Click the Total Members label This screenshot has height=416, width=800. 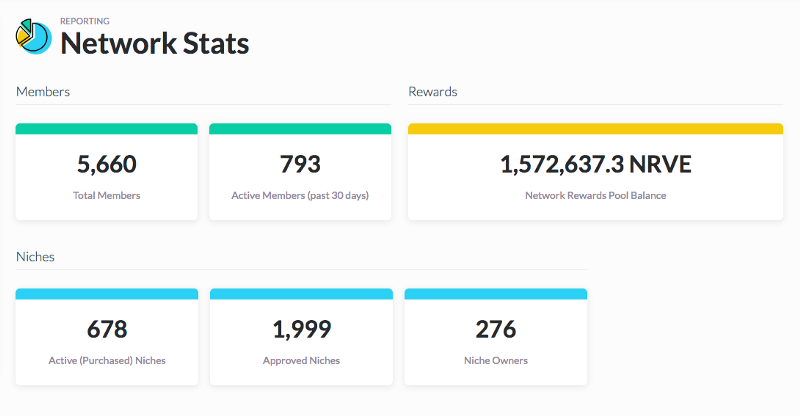point(107,195)
